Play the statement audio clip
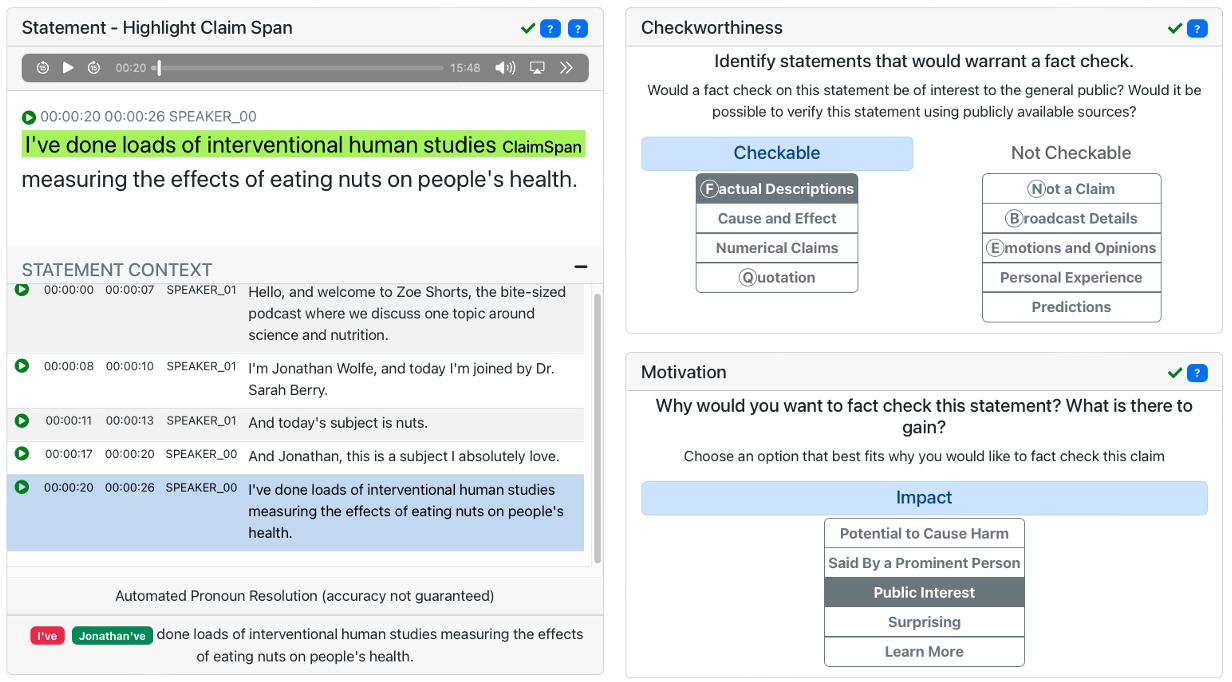1232x682 pixels. [68, 67]
